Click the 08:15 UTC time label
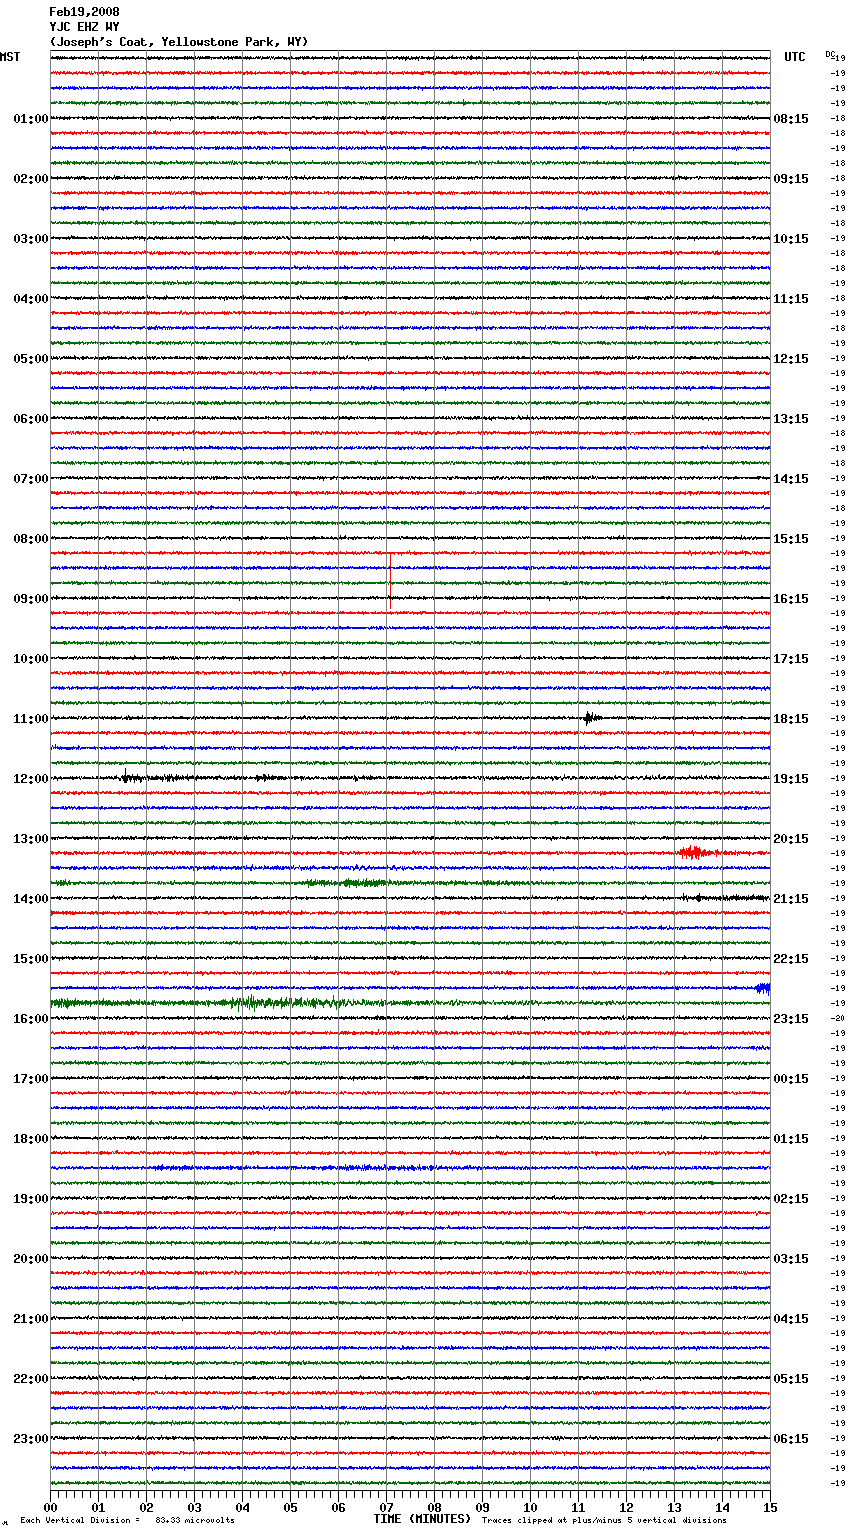This screenshot has height=1534, width=850. 791,119
